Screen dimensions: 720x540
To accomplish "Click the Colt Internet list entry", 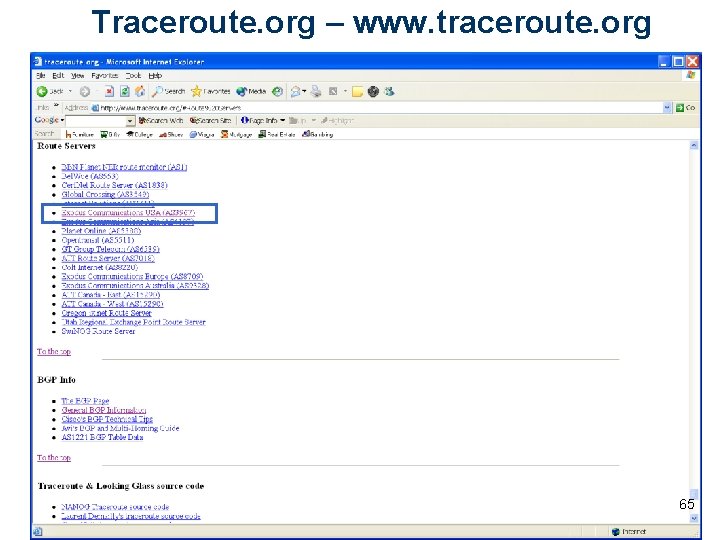I will click(100, 267).
